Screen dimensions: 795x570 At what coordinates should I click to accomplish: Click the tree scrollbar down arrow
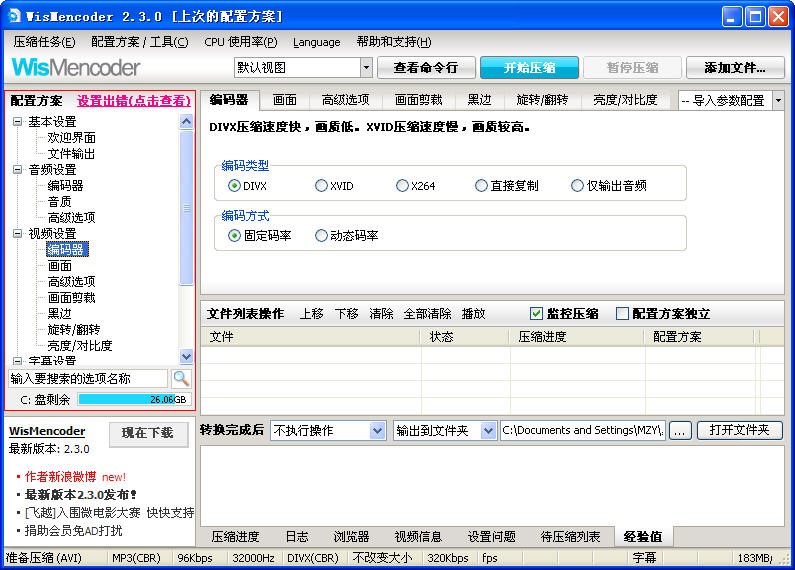point(187,357)
